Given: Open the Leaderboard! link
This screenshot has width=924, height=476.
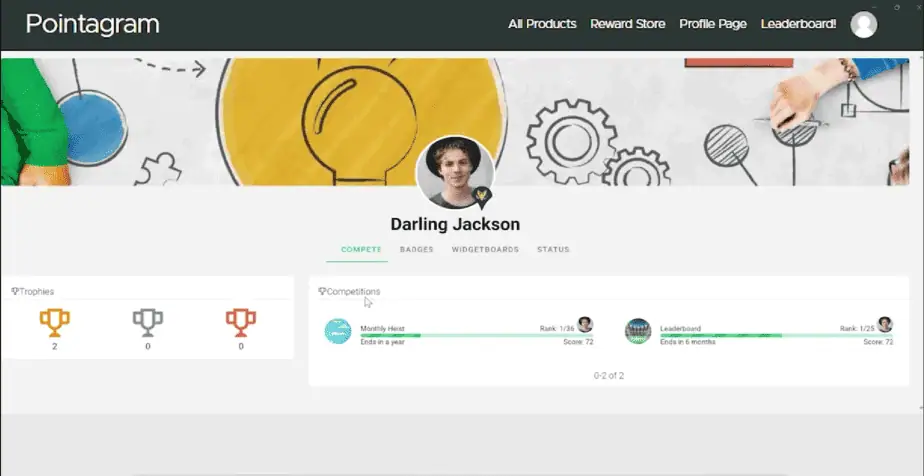Looking at the screenshot, I should tap(798, 24).
